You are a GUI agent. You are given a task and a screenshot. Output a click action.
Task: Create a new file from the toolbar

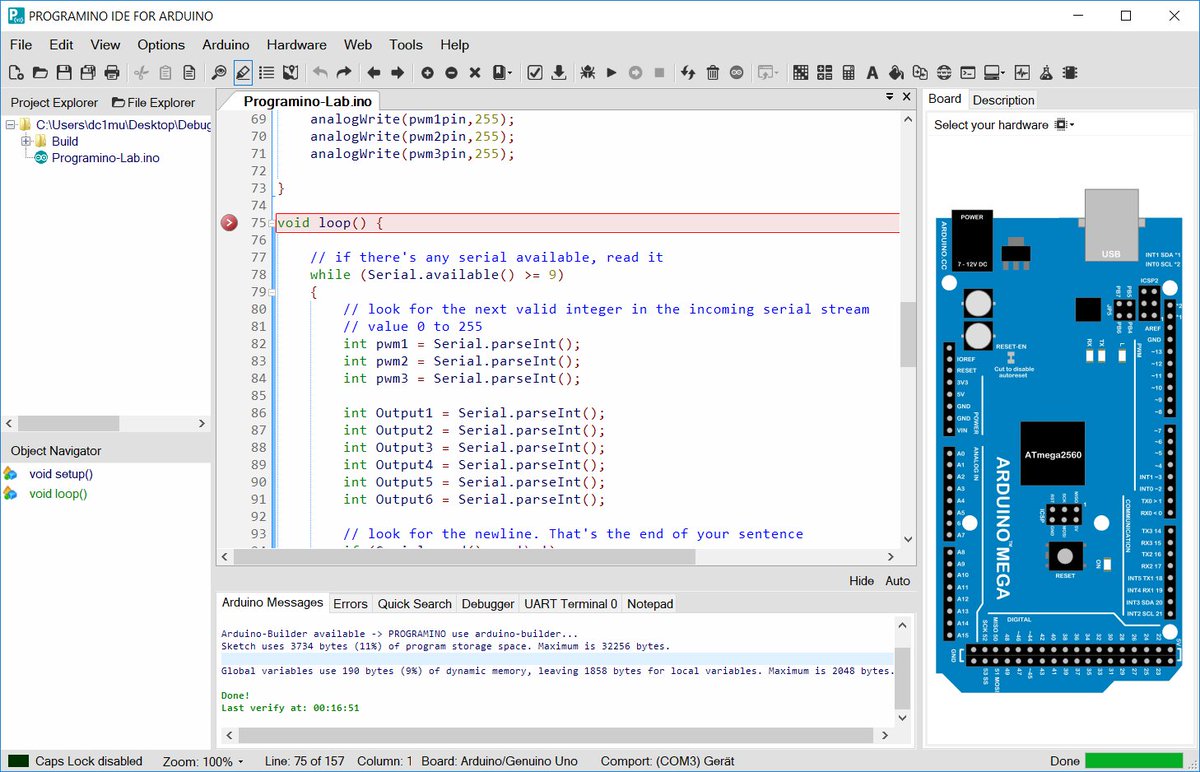(x=15, y=72)
